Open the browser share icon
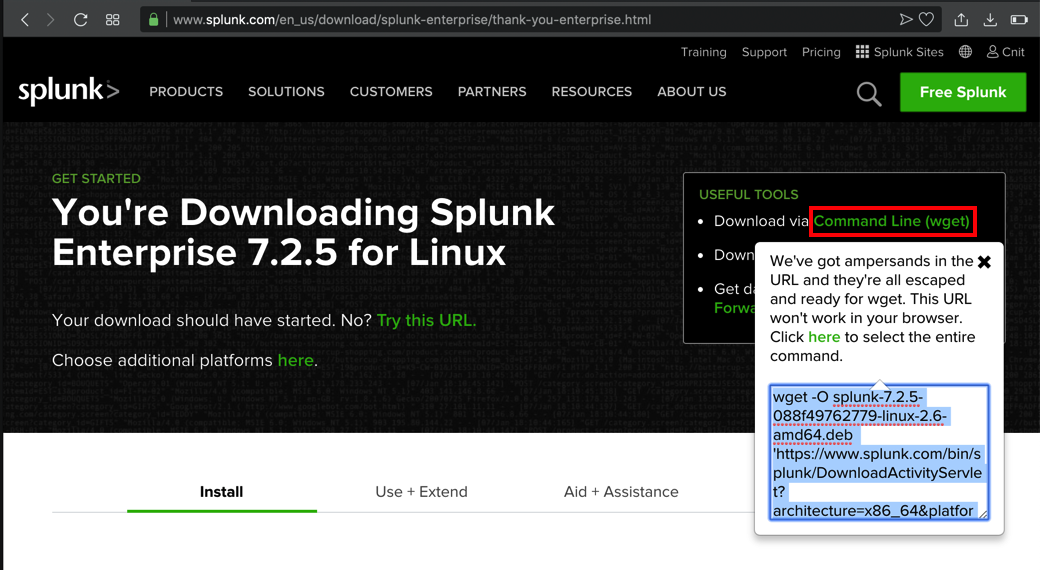 pyautogui.click(x=961, y=20)
